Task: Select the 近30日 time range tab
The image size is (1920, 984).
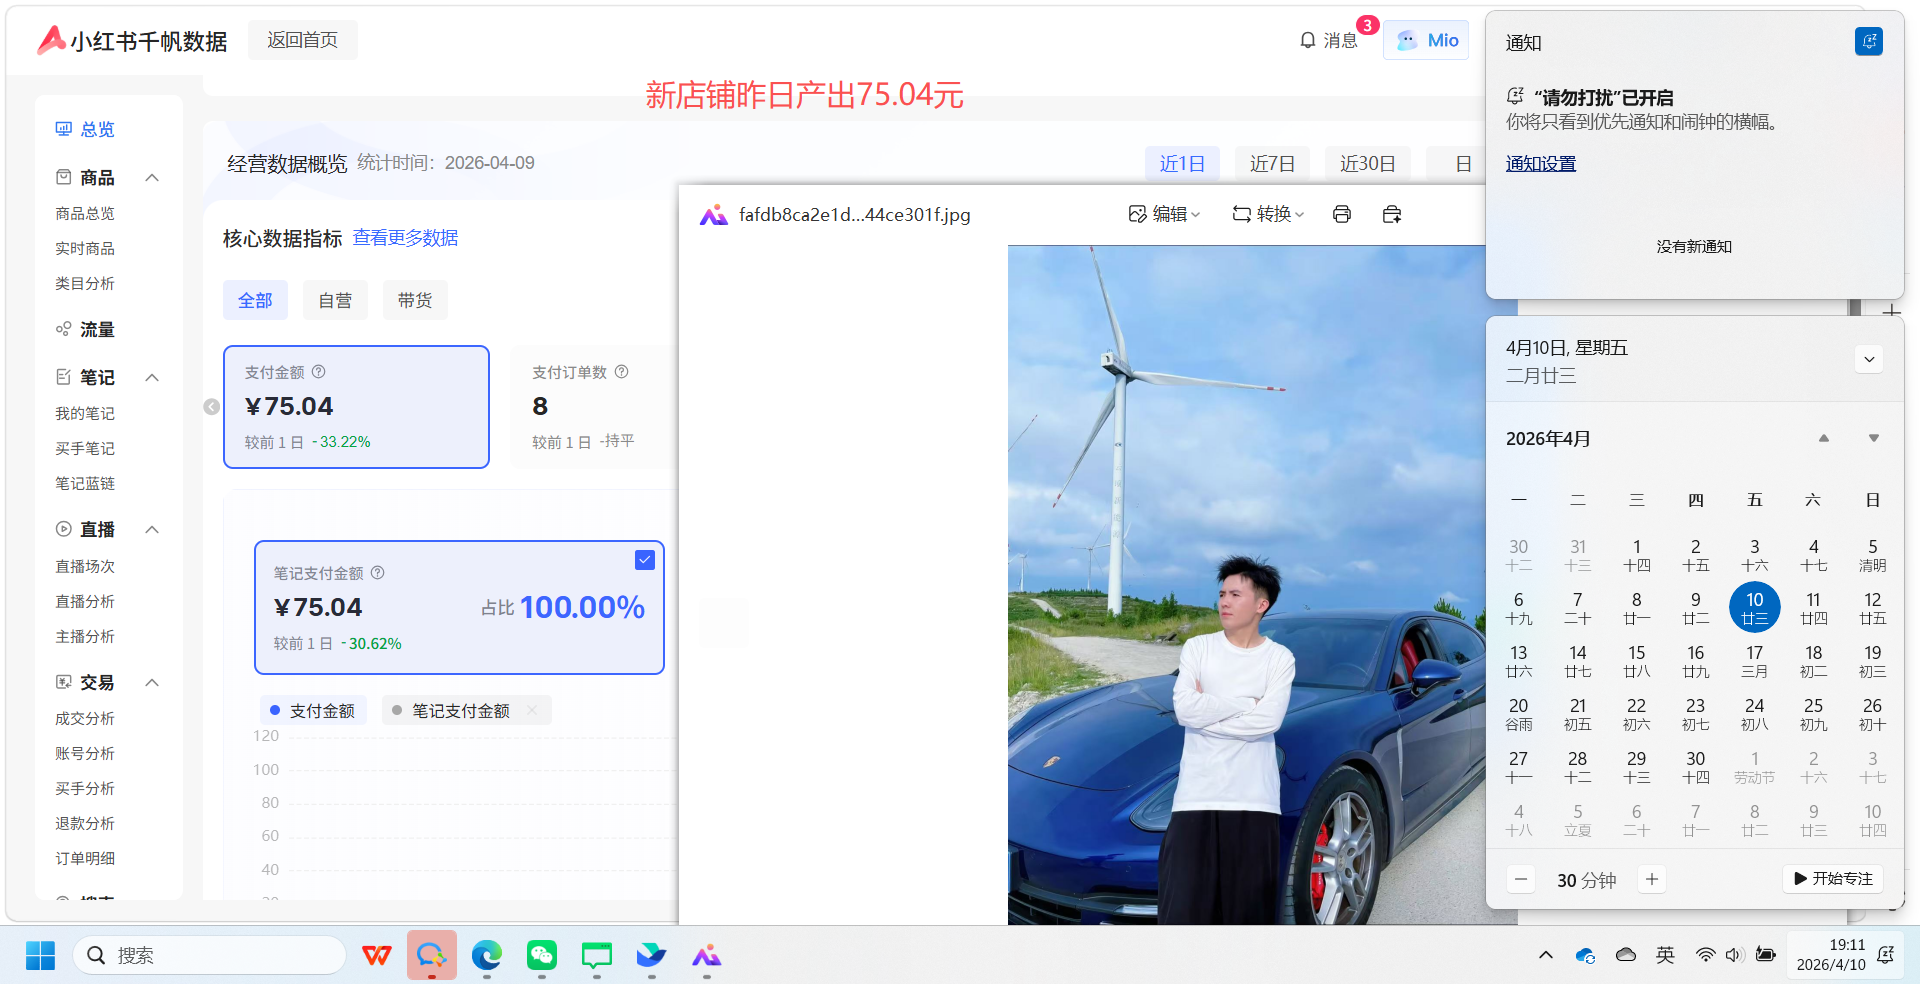Action: tap(1367, 163)
